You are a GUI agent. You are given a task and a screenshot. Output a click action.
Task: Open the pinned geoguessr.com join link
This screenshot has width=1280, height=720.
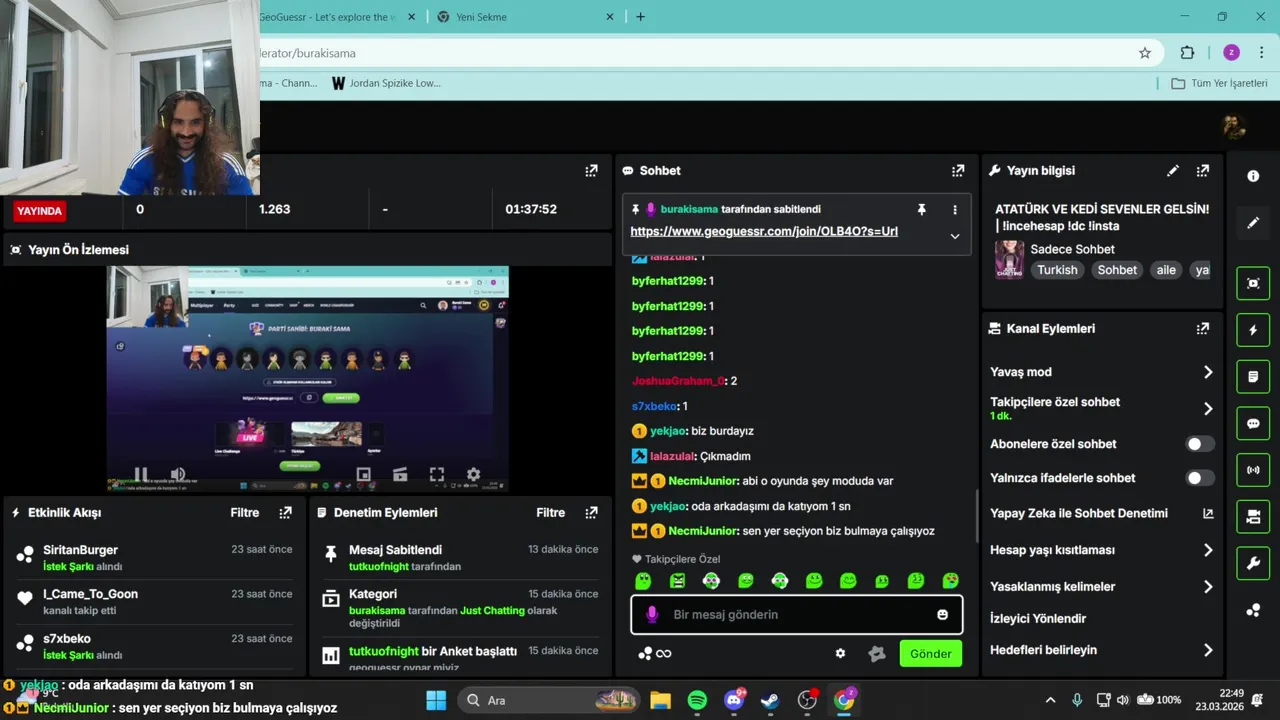(x=764, y=231)
